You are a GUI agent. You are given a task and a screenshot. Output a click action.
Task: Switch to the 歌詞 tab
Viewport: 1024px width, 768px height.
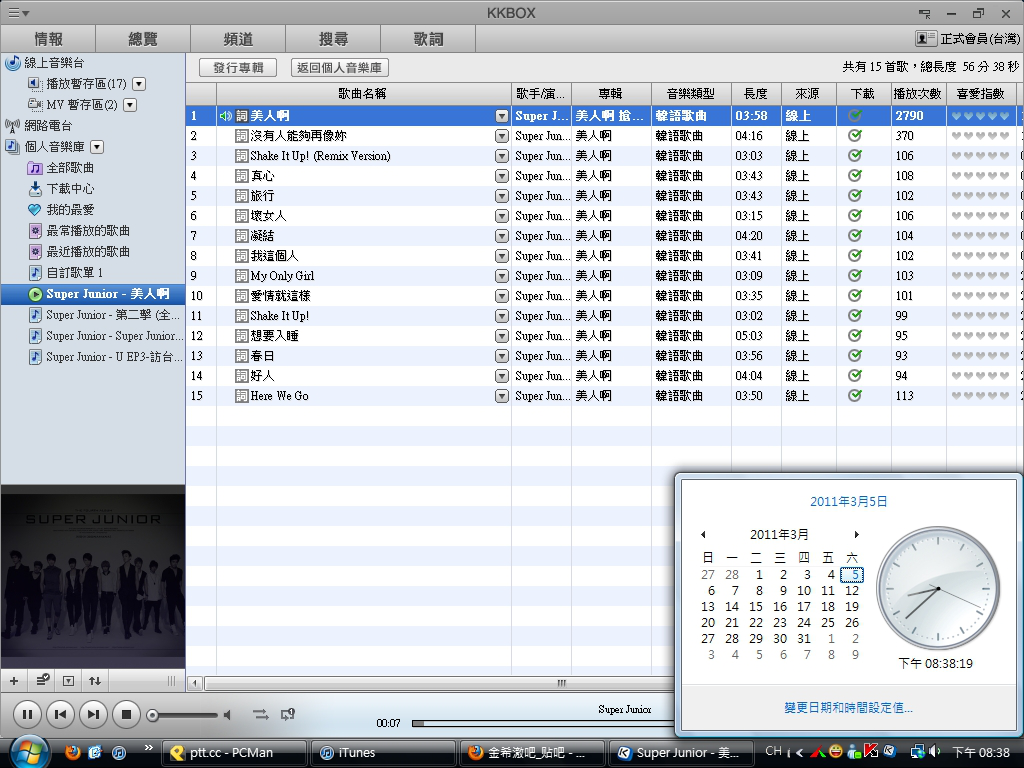pyautogui.click(x=428, y=39)
